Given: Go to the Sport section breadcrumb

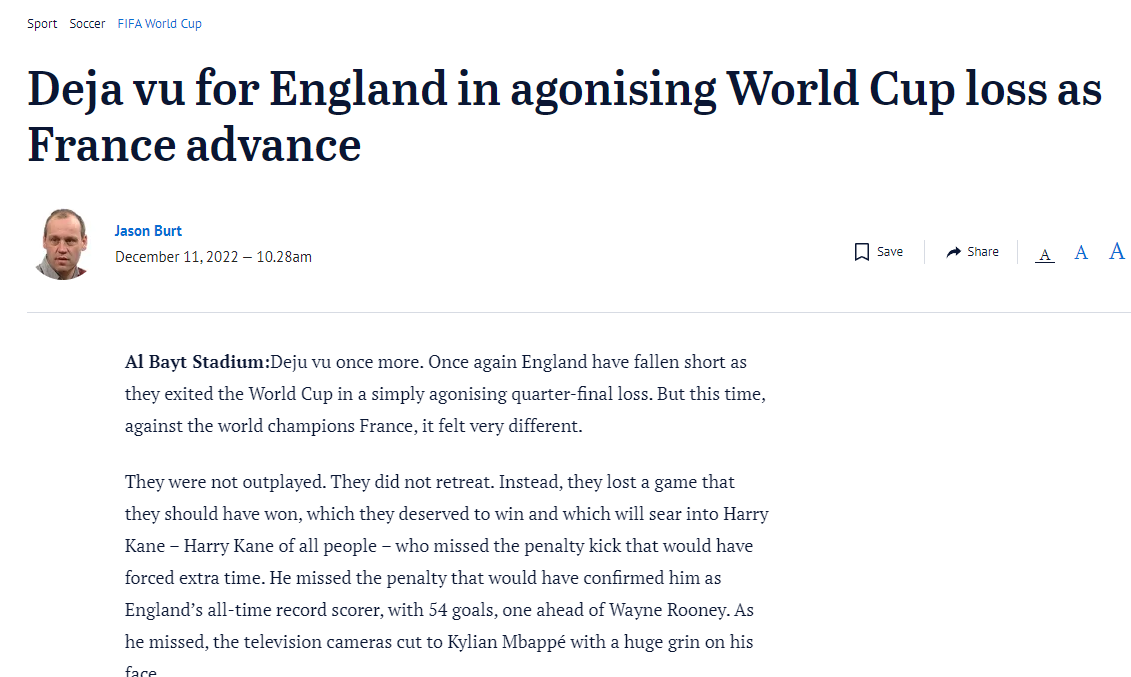Looking at the screenshot, I should coord(42,24).
